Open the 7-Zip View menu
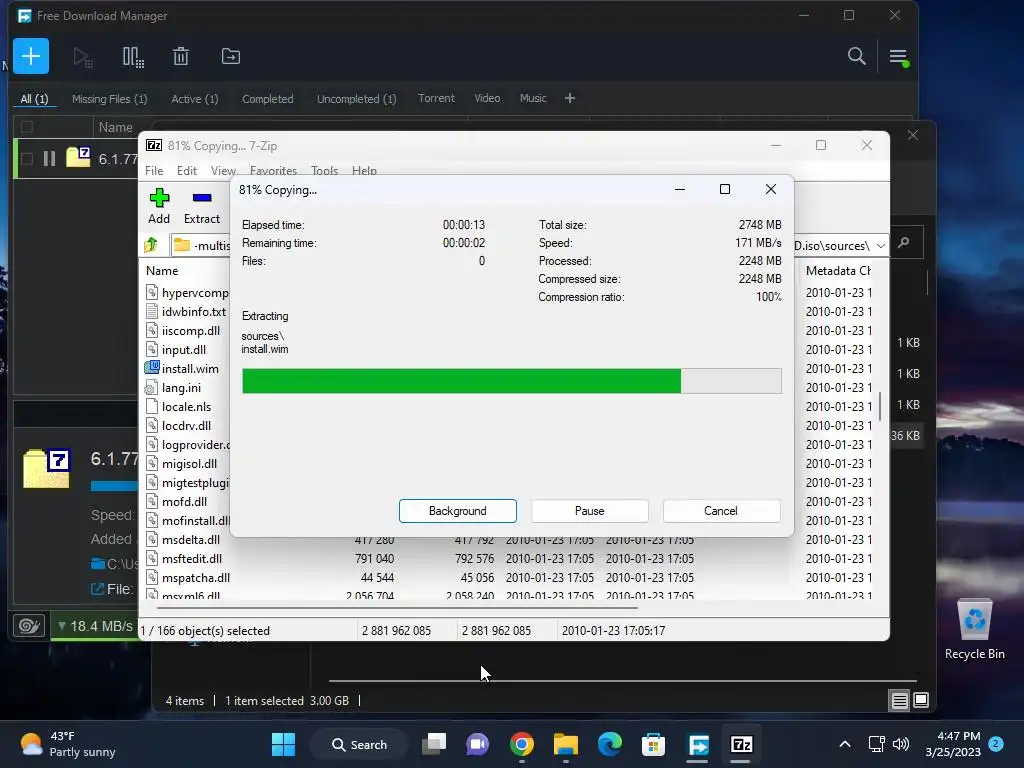1024x768 pixels. (x=223, y=170)
